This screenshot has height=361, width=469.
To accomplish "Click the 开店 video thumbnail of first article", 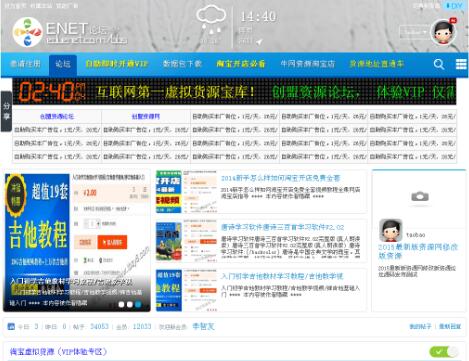I will click(x=186, y=192).
